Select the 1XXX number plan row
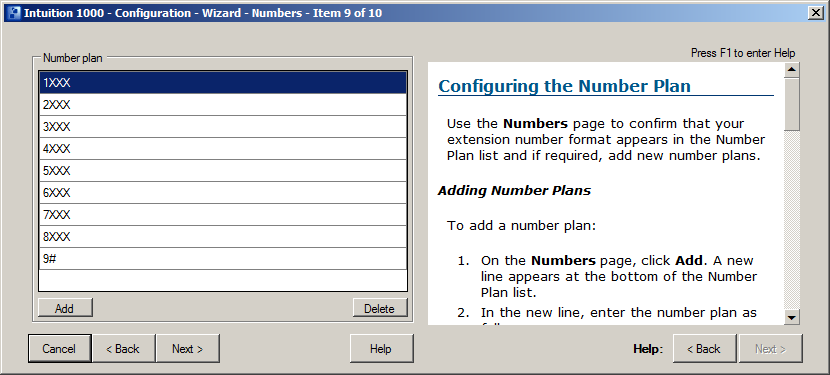 coord(223,83)
